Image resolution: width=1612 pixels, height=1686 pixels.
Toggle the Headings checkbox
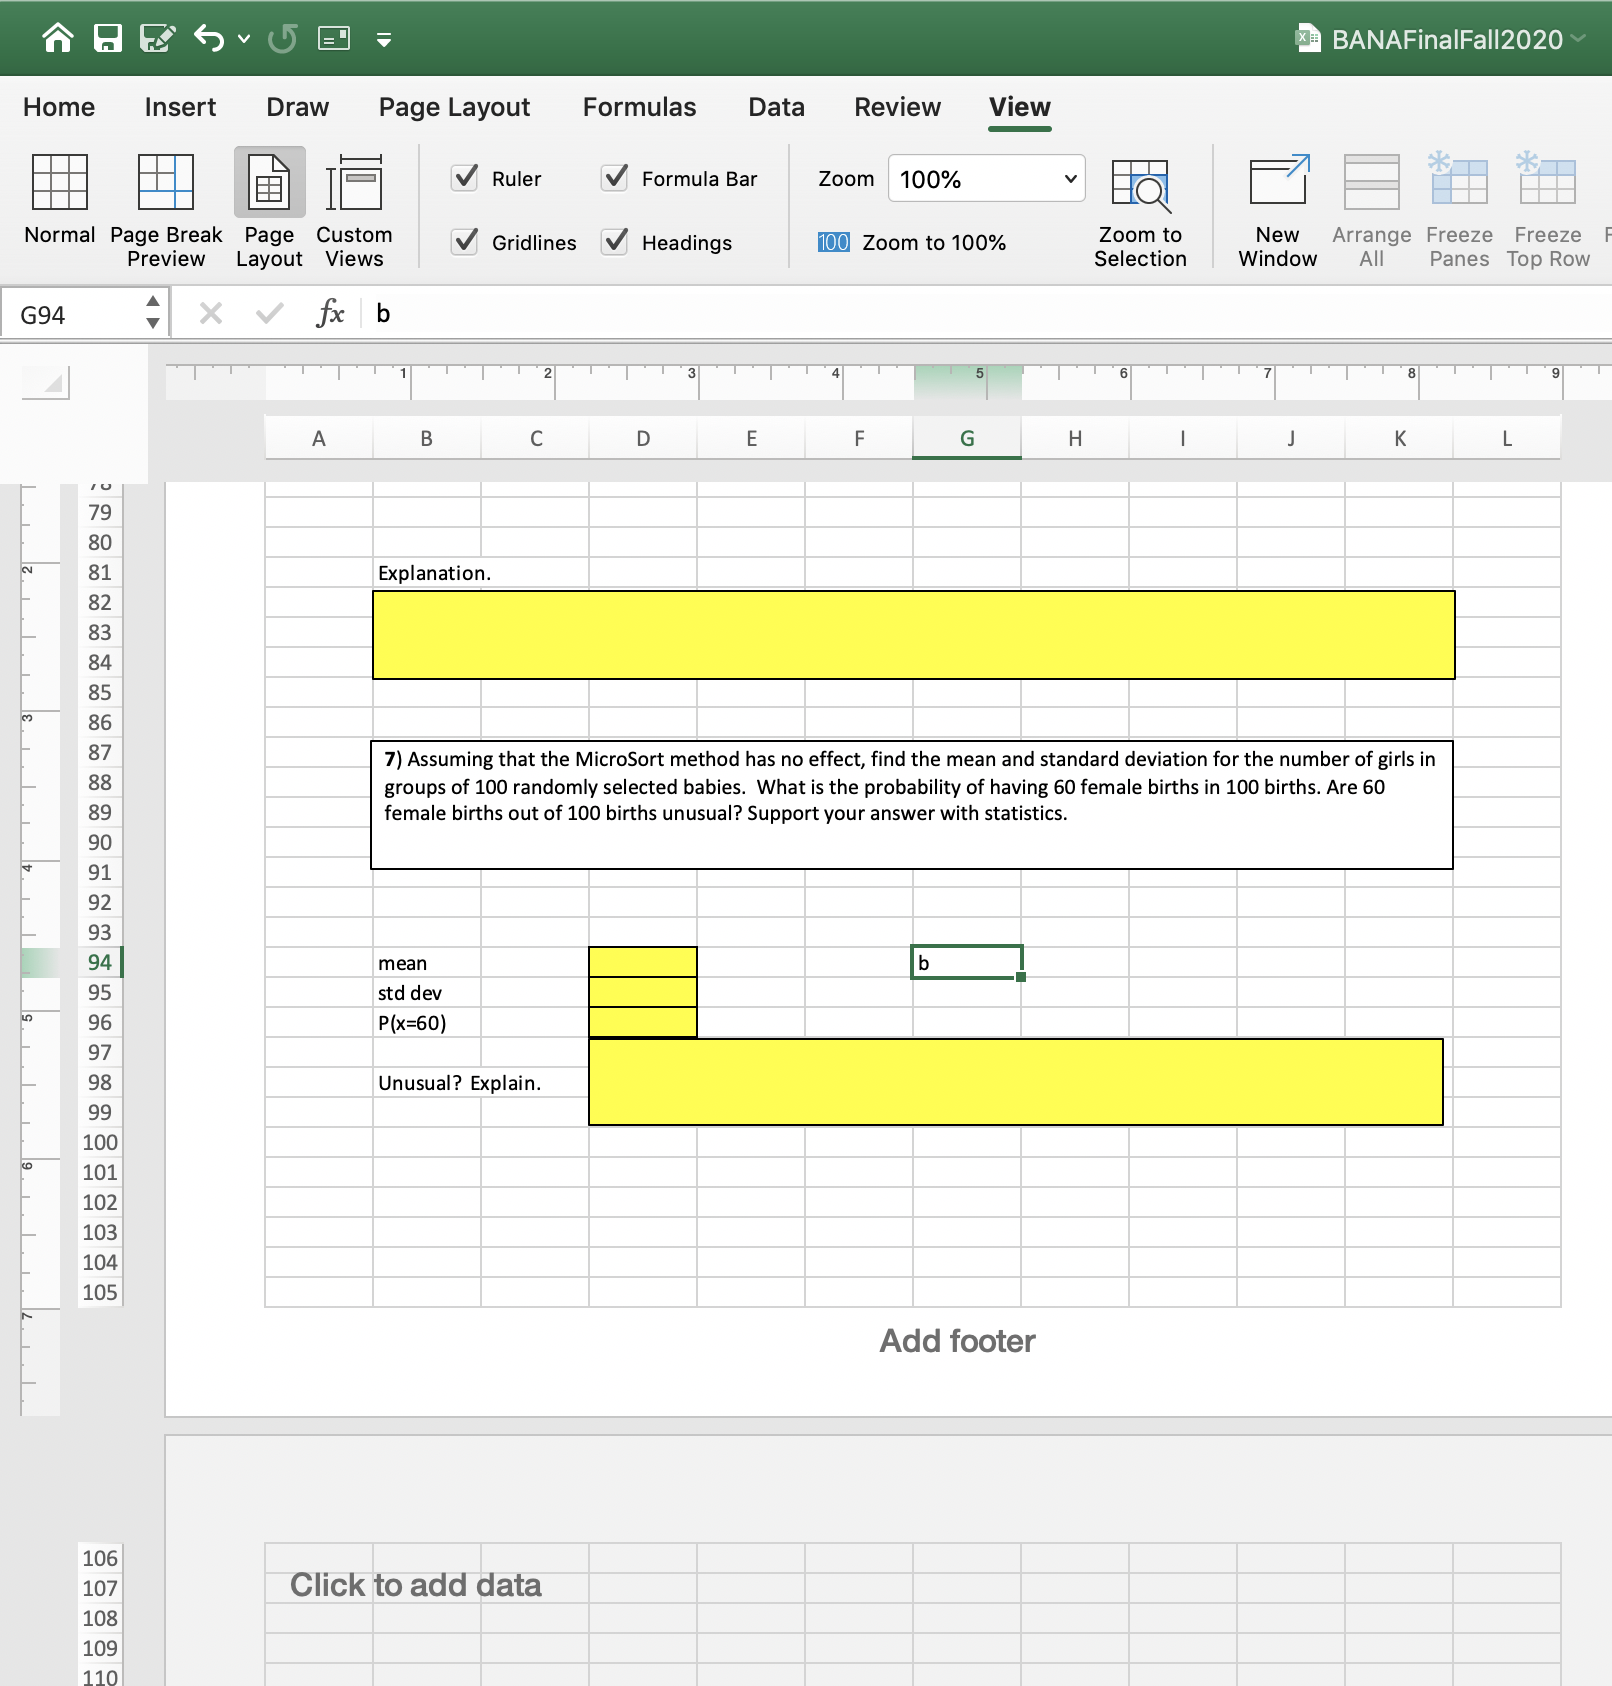[615, 242]
